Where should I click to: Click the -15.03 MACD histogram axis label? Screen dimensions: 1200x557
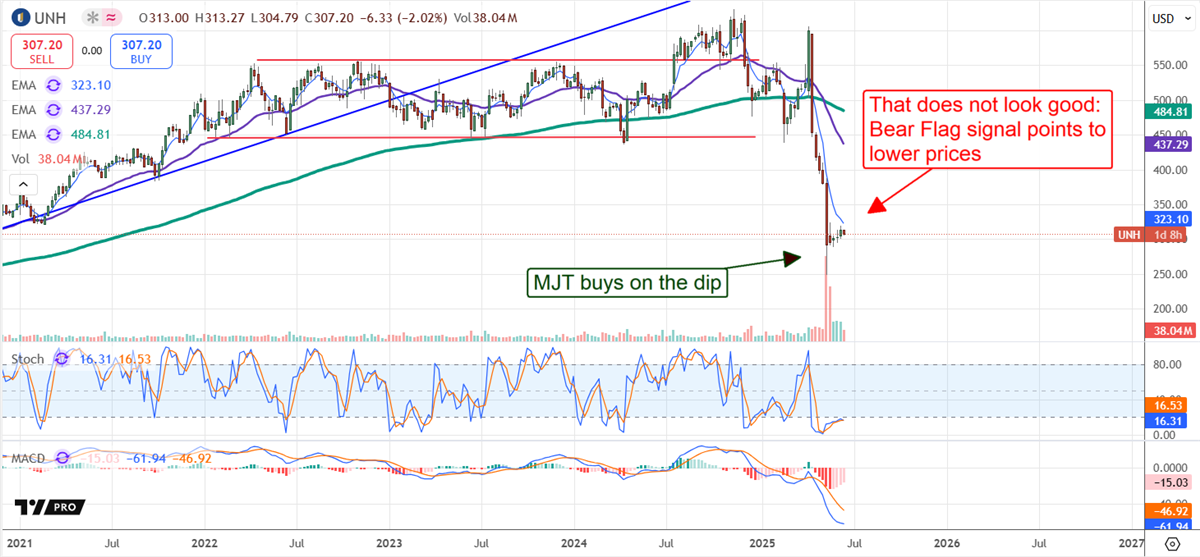[1170, 482]
